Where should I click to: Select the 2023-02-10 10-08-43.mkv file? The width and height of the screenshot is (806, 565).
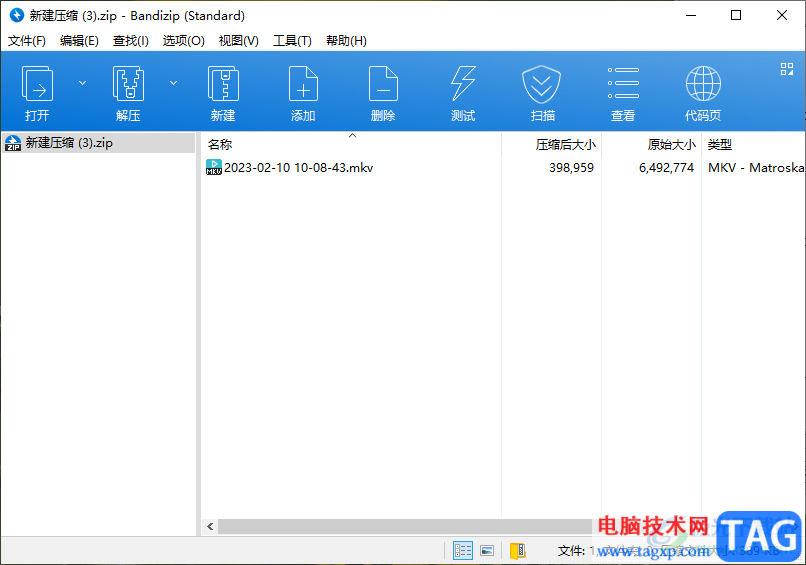(298, 168)
